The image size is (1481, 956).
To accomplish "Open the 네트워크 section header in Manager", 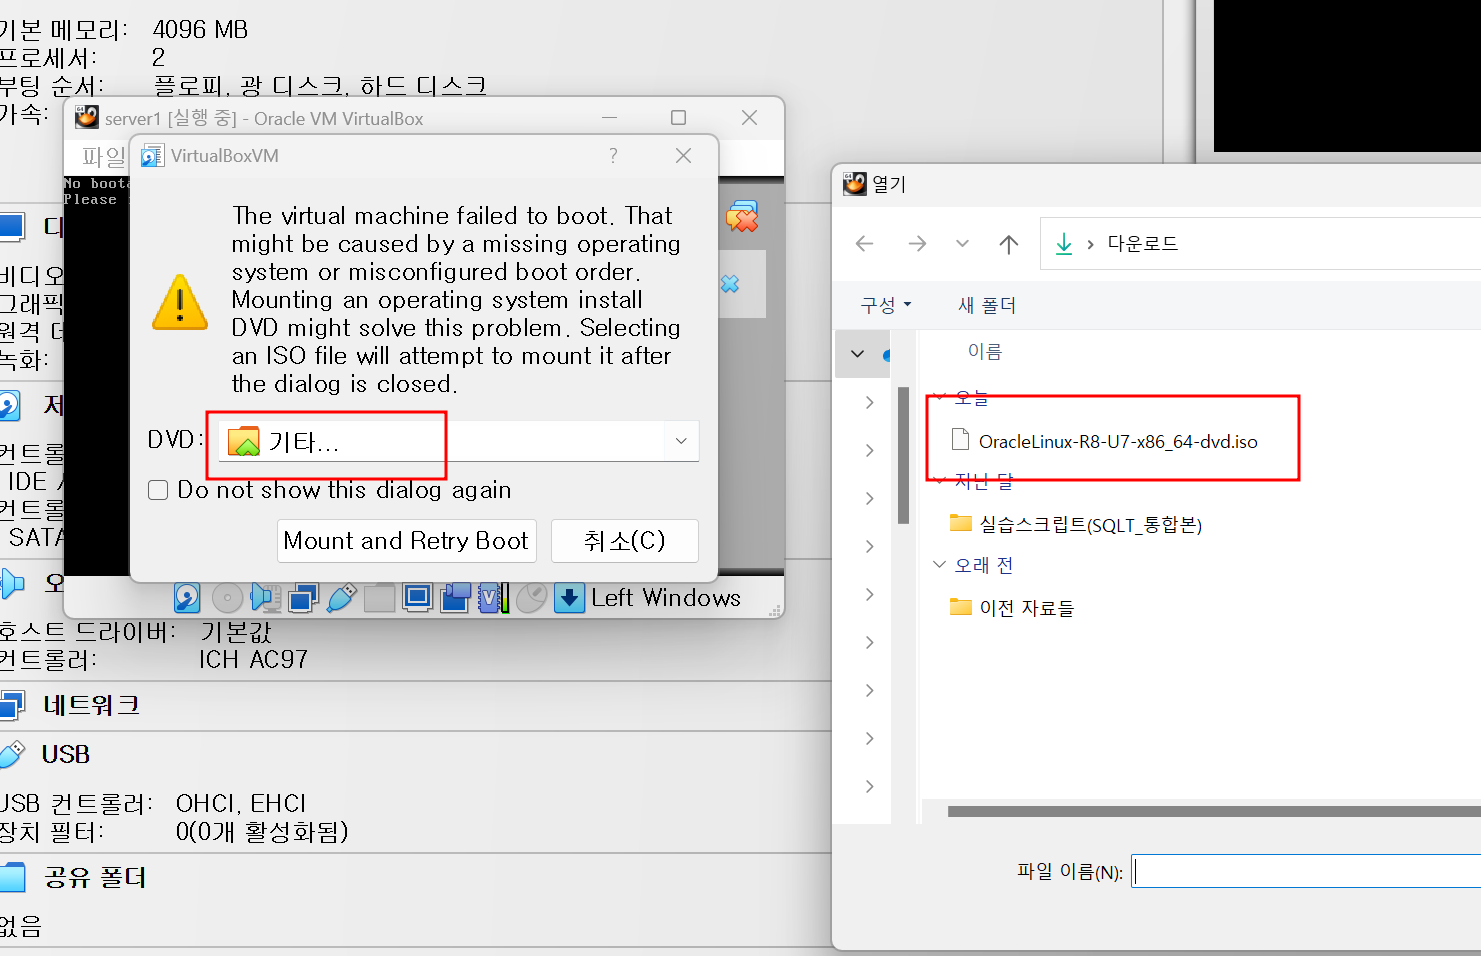I will [91, 706].
